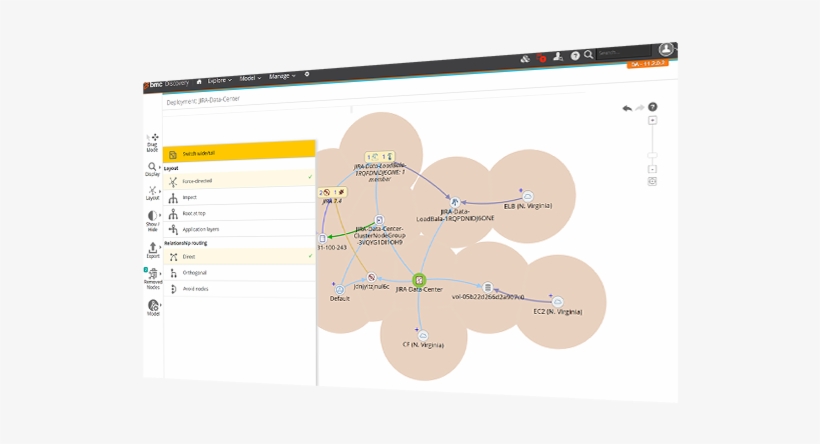Viewport: 820px width, 444px height.
Task: Select Avoid nodes routing
Action: 240,289
